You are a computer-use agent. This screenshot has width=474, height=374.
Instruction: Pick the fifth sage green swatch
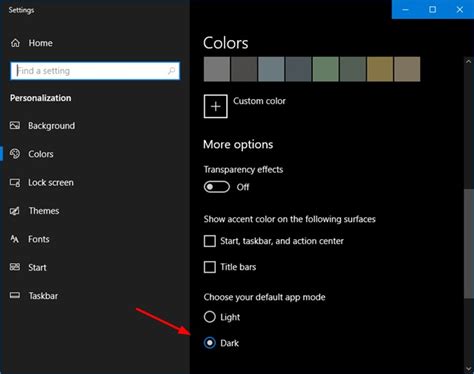coord(326,69)
